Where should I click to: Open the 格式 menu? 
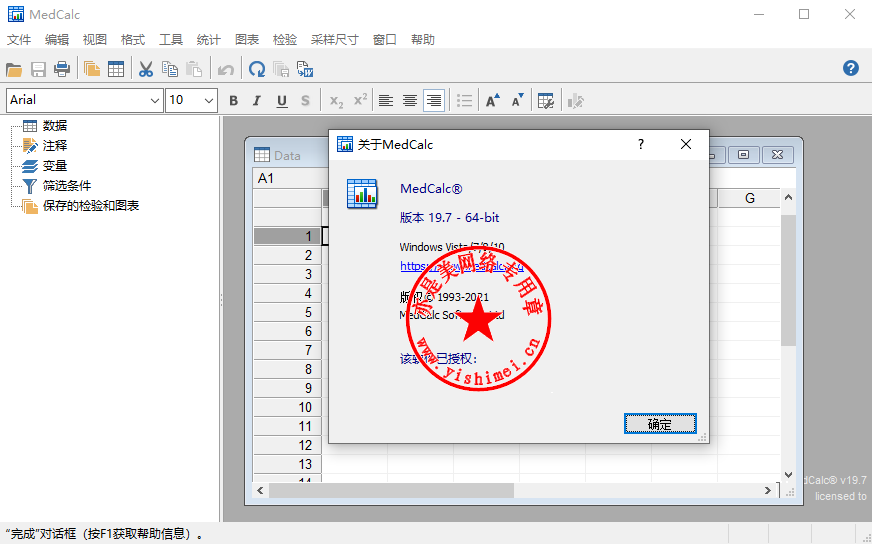(x=133, y=39)
